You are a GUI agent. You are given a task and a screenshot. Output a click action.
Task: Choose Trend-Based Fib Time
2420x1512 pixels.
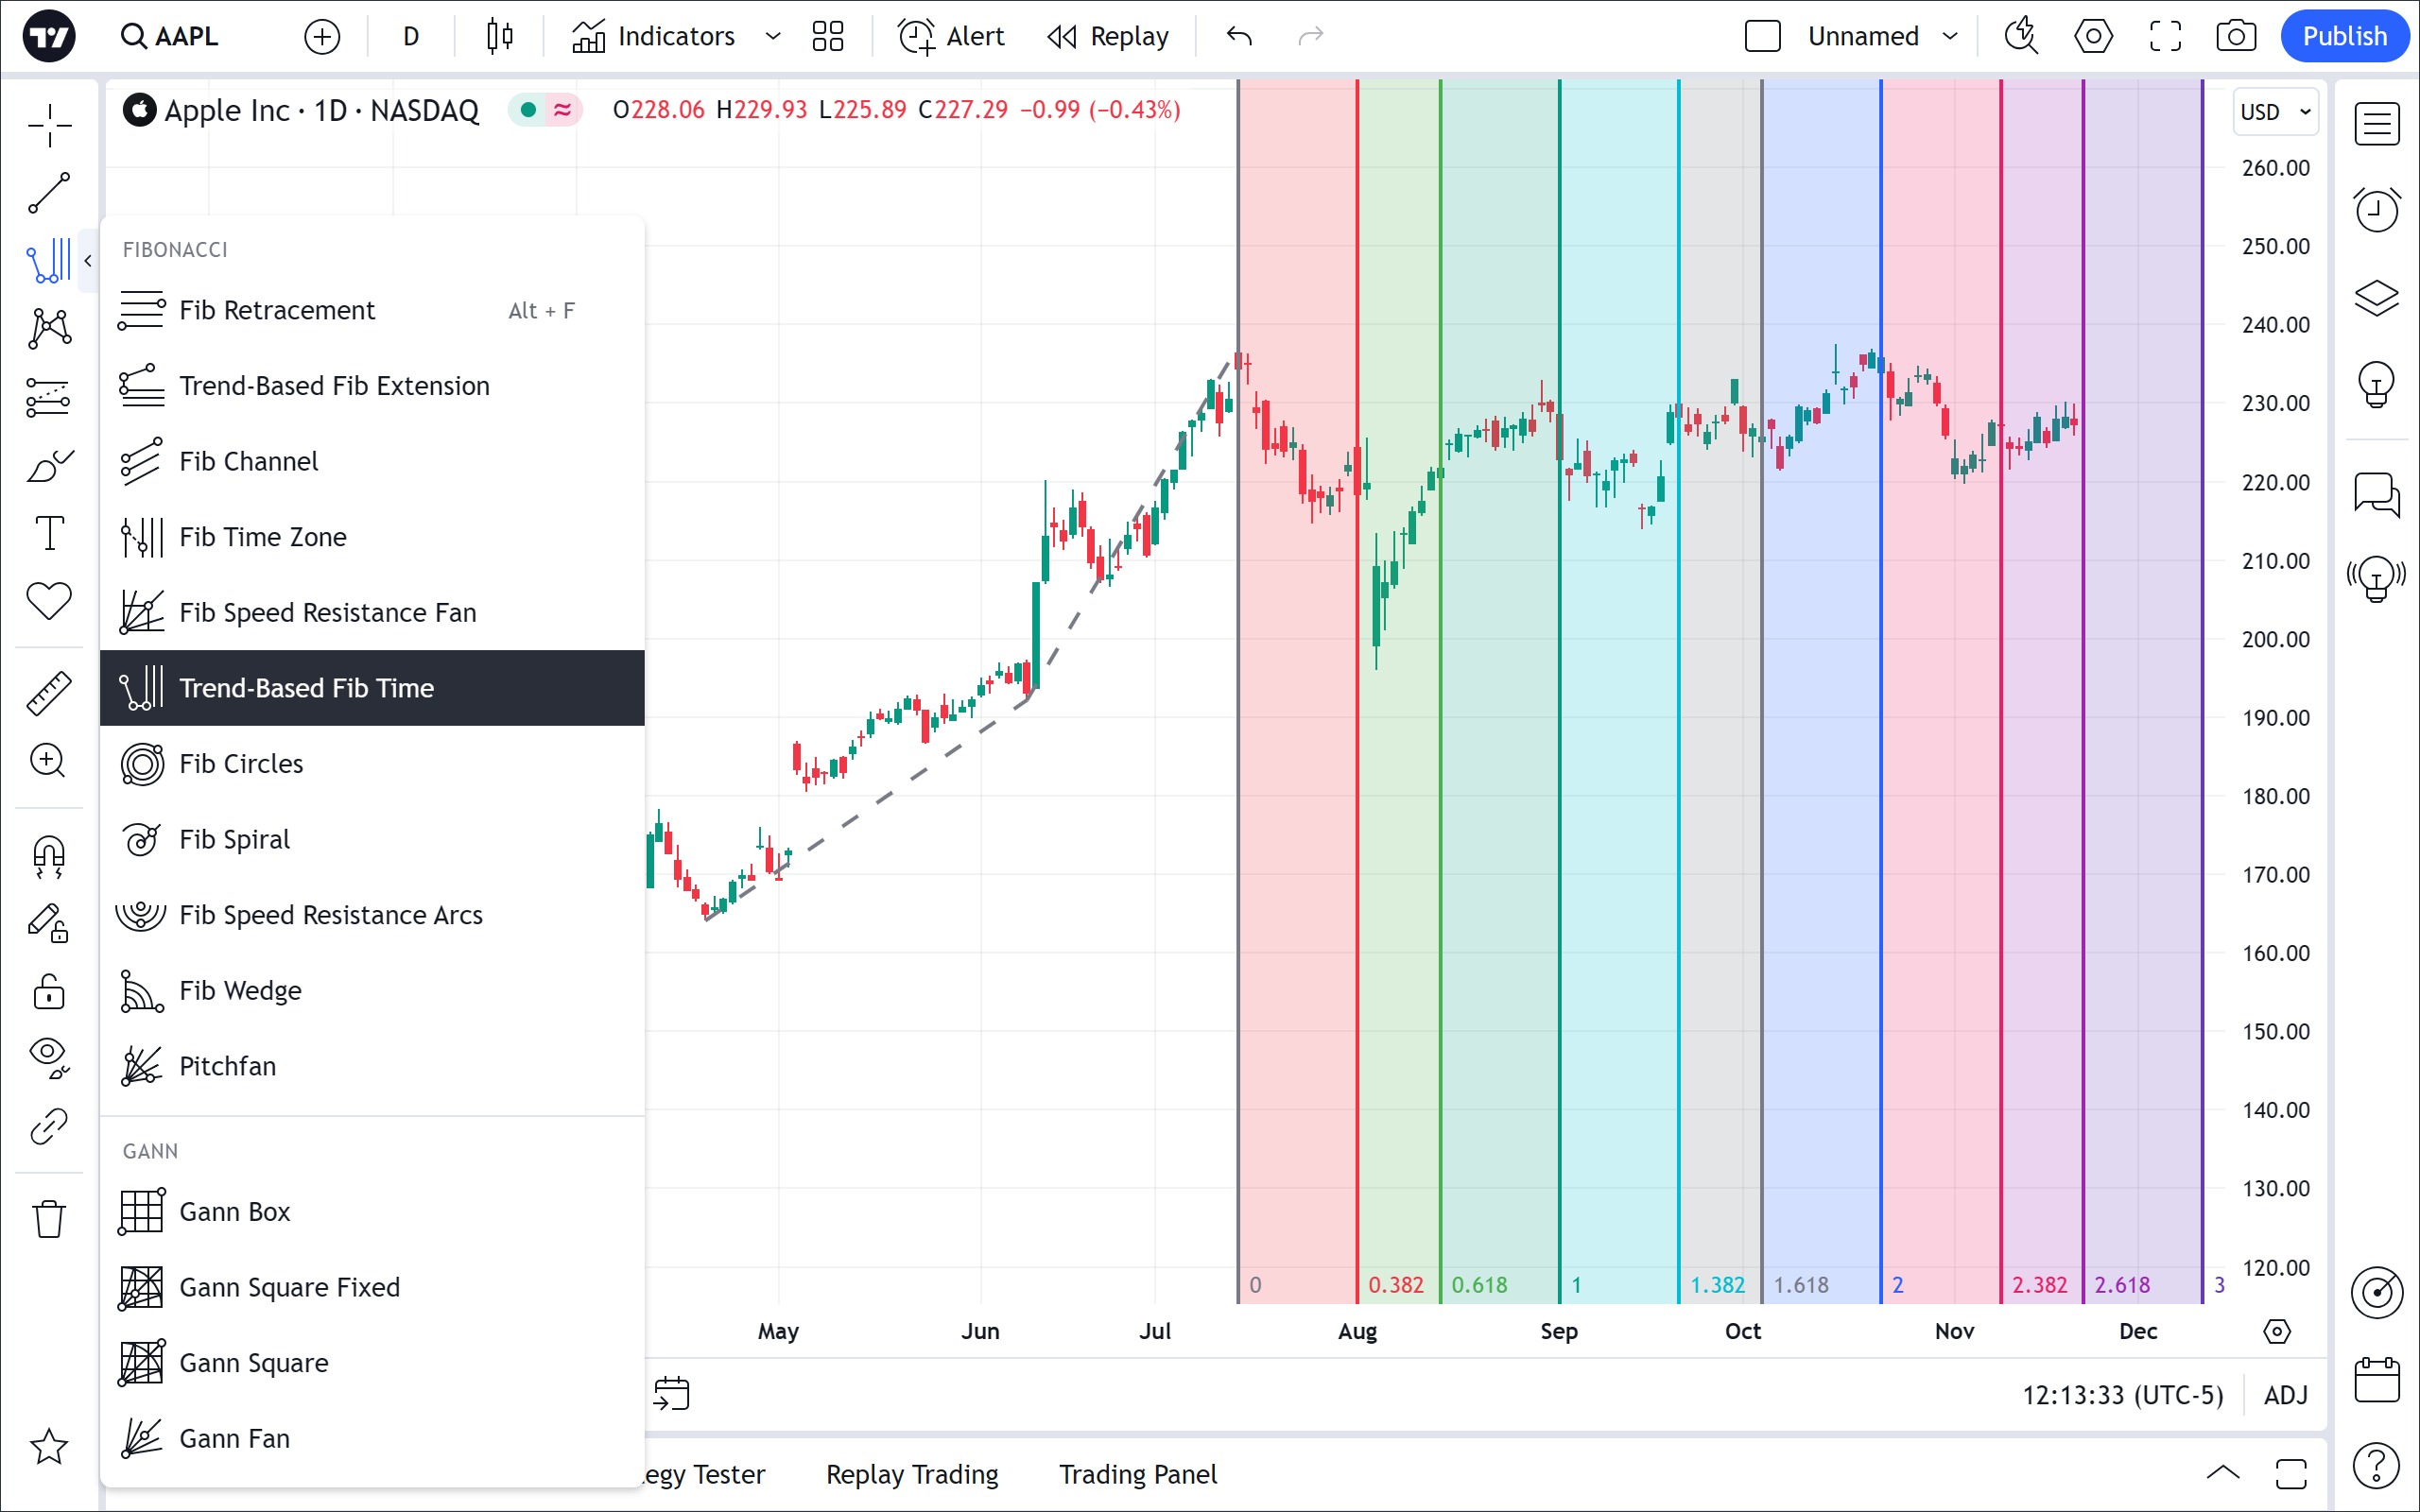tap(372, 688)
